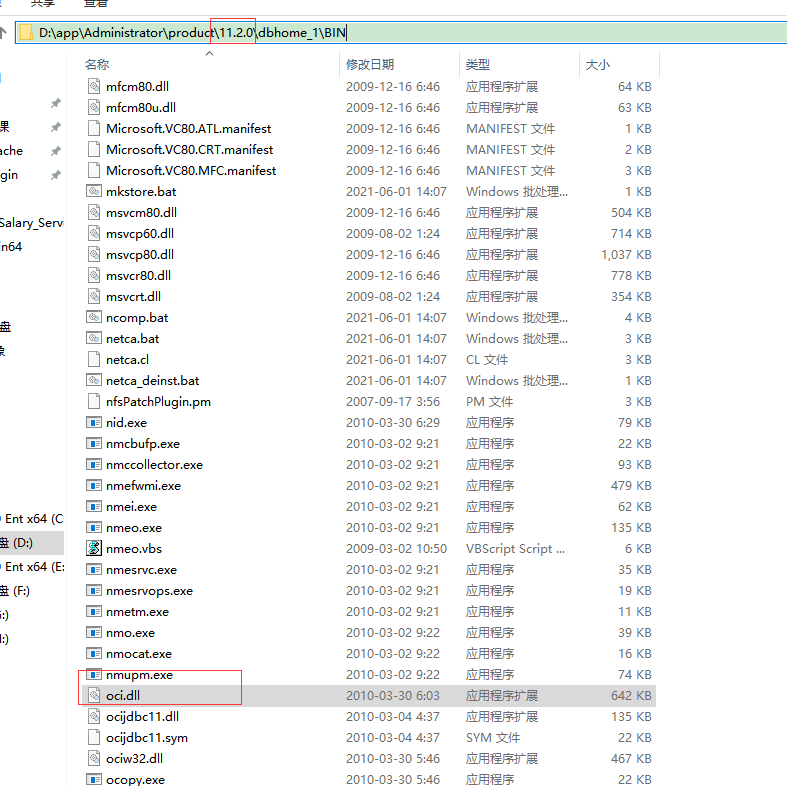Click the VBScript Script type cell
This screenshot has height=786, width=787.
coord(515,549)
